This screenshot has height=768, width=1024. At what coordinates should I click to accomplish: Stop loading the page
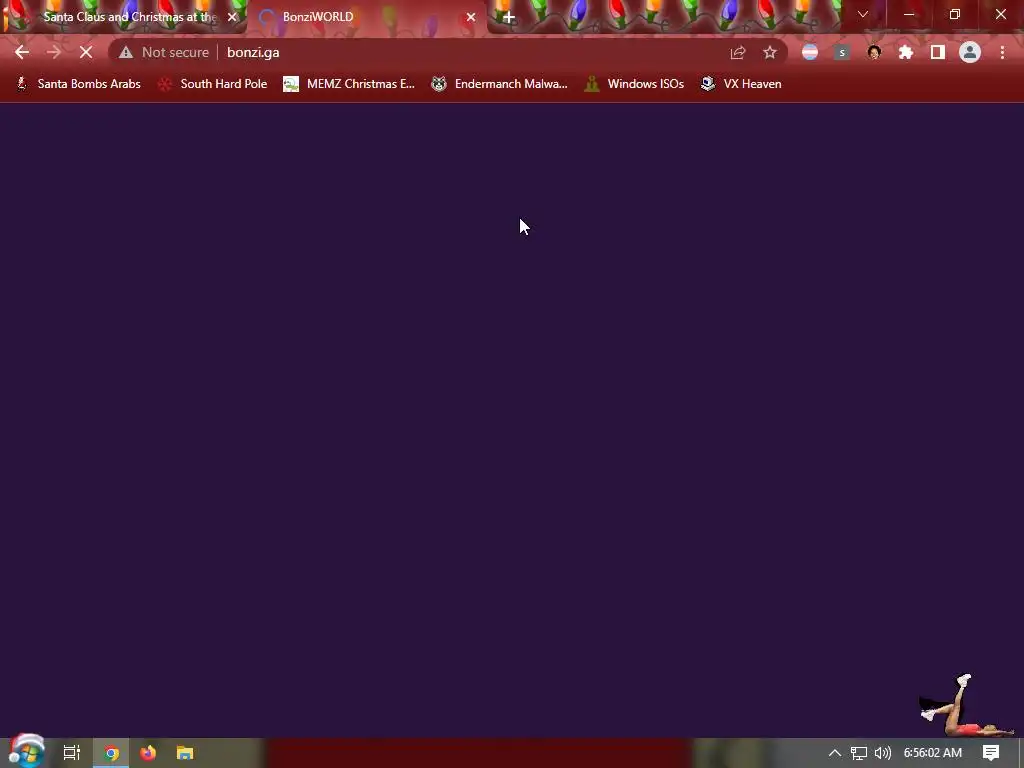pyautogui.click(x=86, y=52)
